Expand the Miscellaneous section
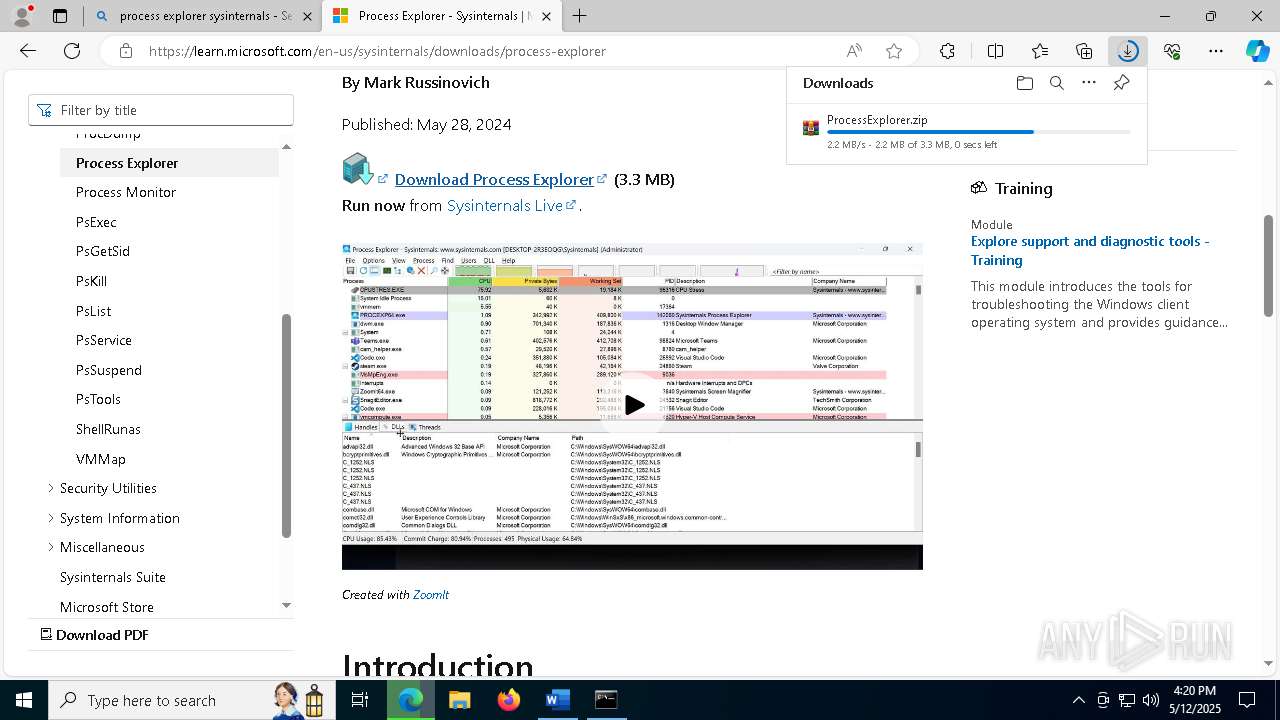 [51, 547]
